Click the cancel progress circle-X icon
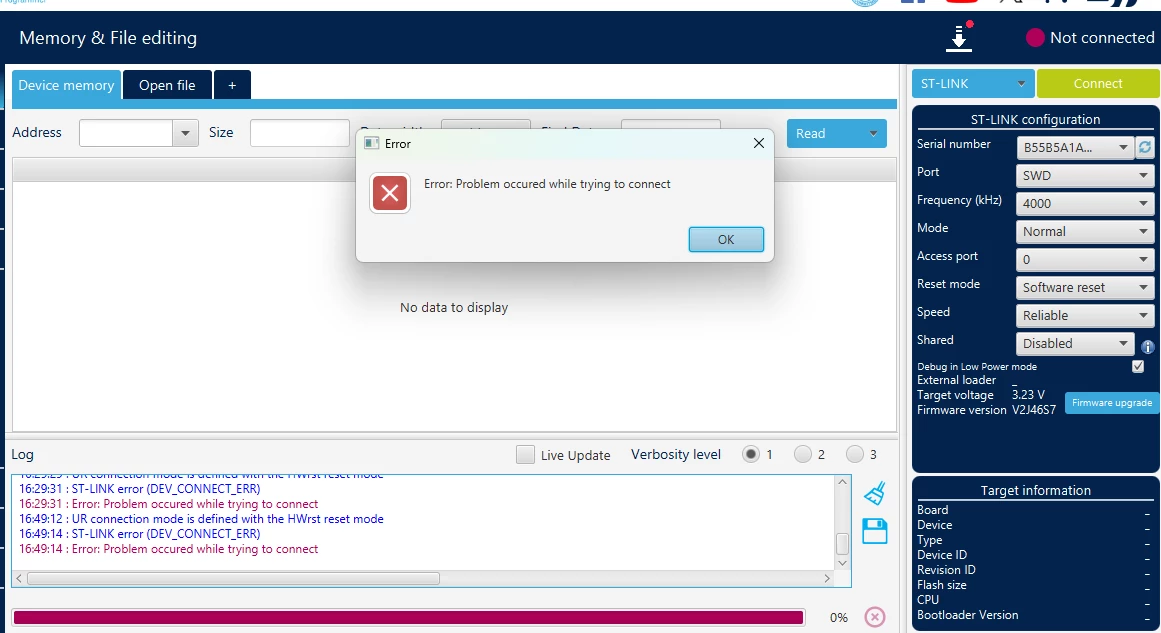This screenshot has width=1161, height=633. coord(874,617)
